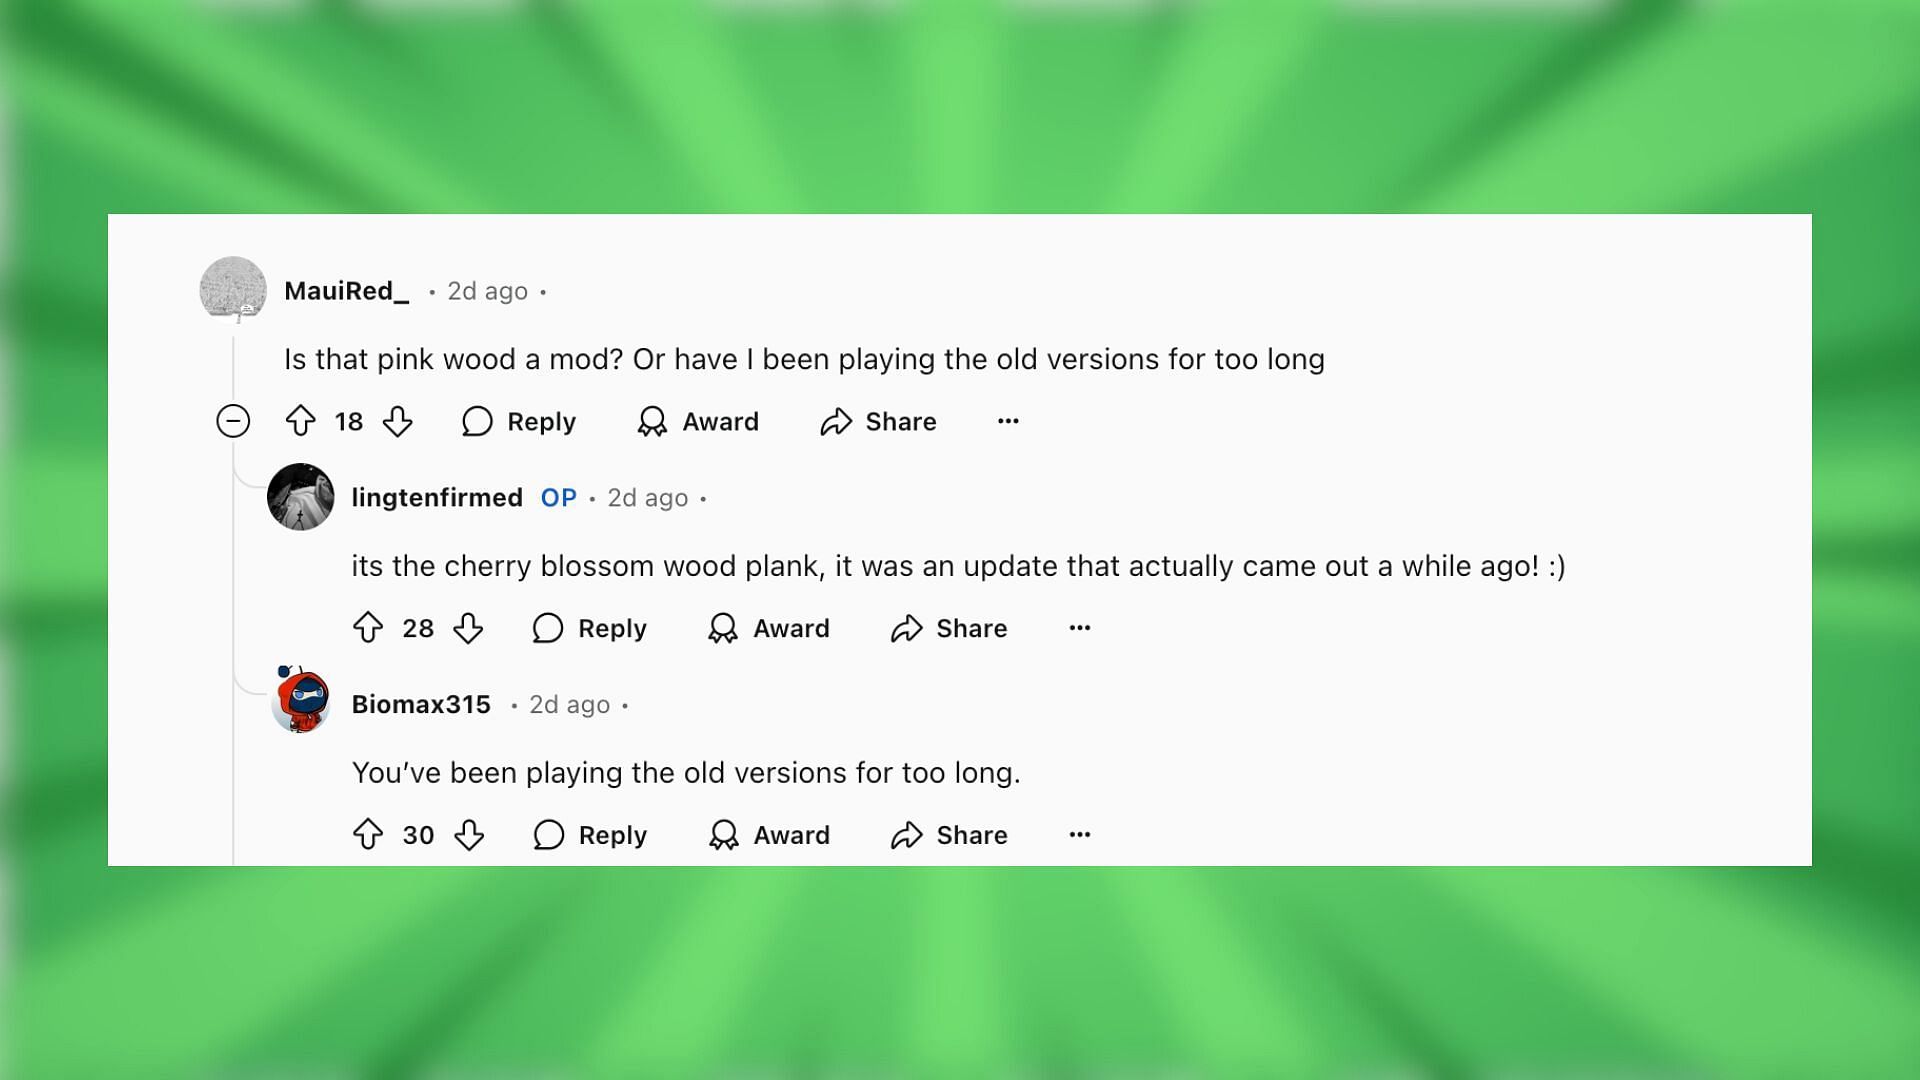1920x1080 pixels.
Task: Click lingtenfirmed OP username link
Action: 436,497
